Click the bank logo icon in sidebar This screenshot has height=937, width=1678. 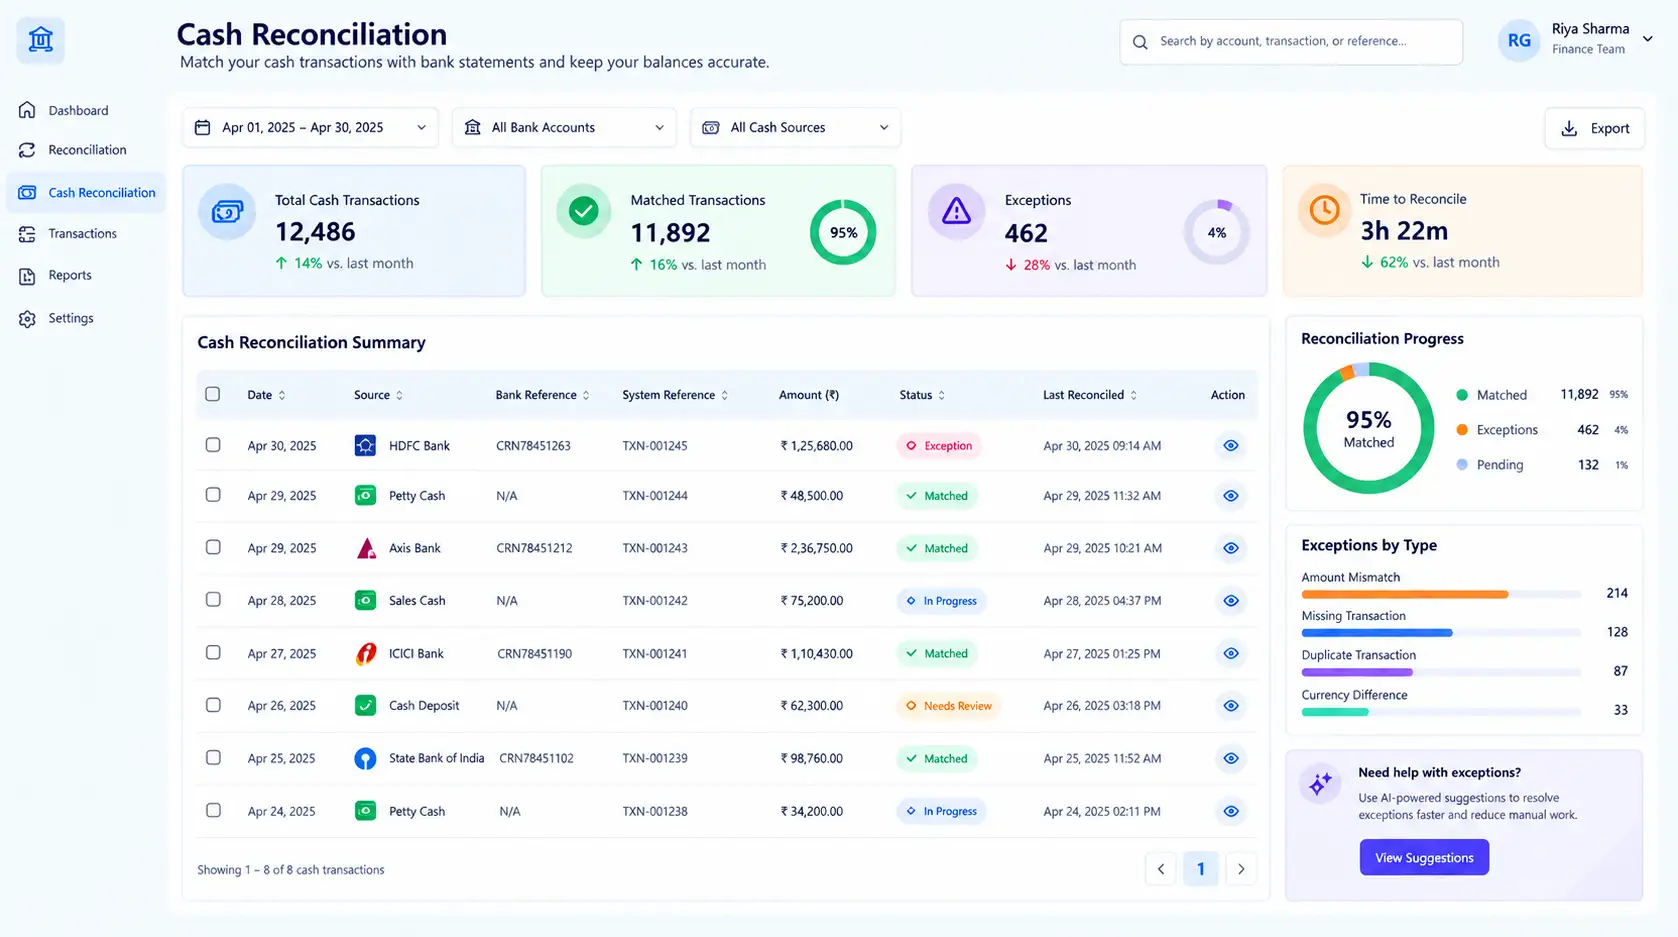(x=41, y=40)
